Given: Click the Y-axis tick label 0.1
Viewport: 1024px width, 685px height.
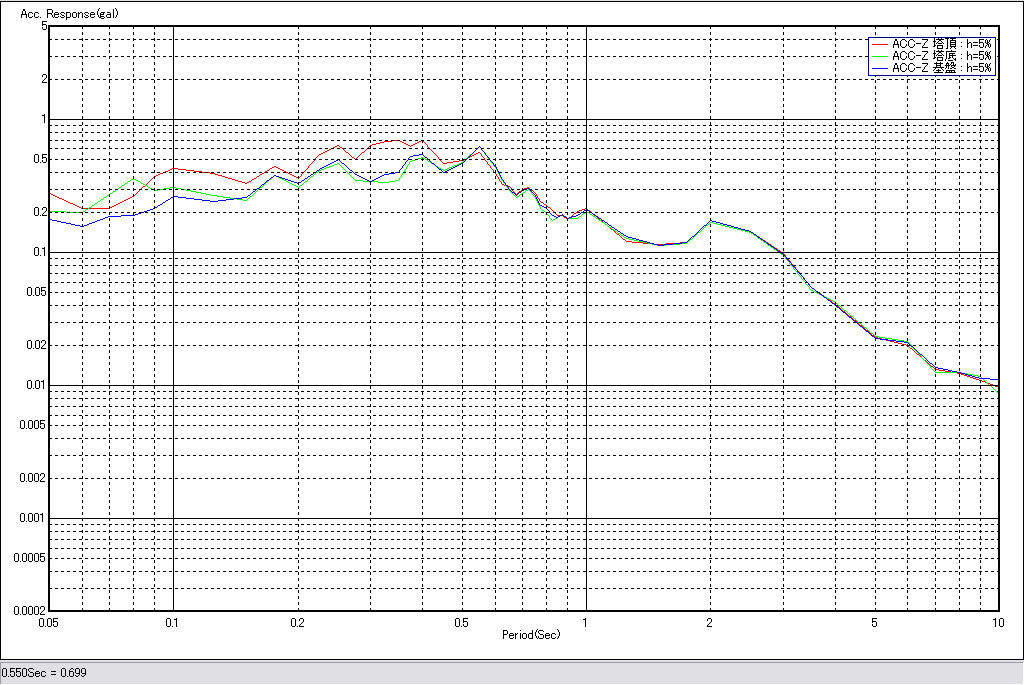Looking at the screenshot, I should (x=40, y=252).
